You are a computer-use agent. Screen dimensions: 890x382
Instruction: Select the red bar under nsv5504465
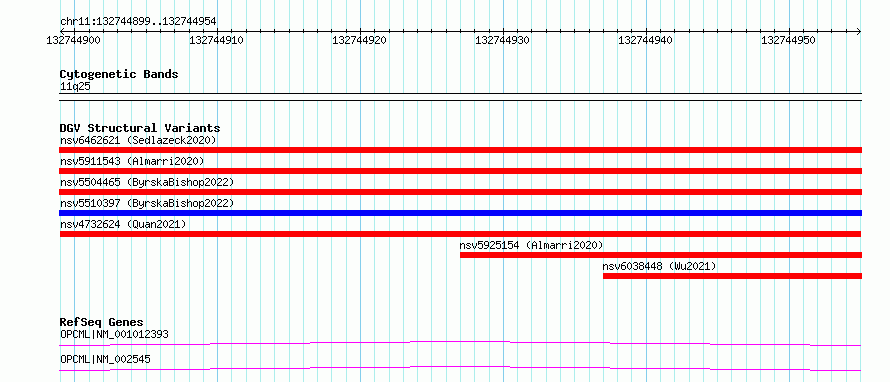460,192
